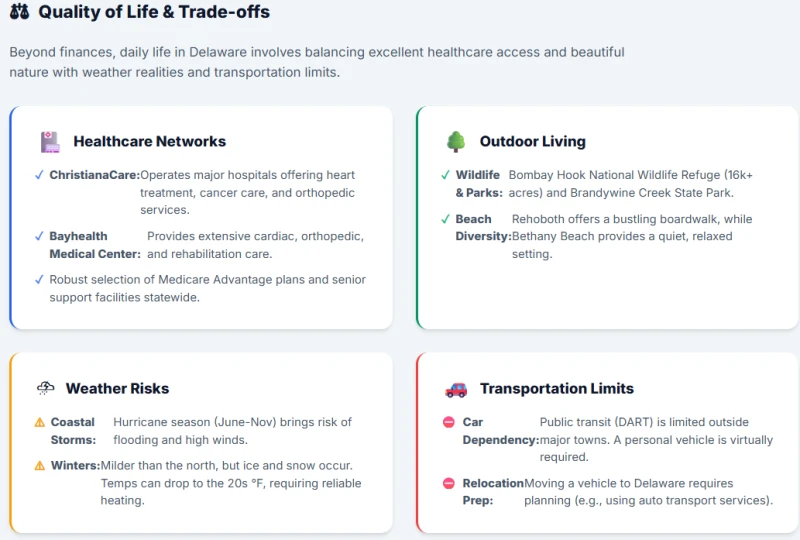
Task: Click the red no-entry icon by Relocation Prep
Action: [449, 484]
